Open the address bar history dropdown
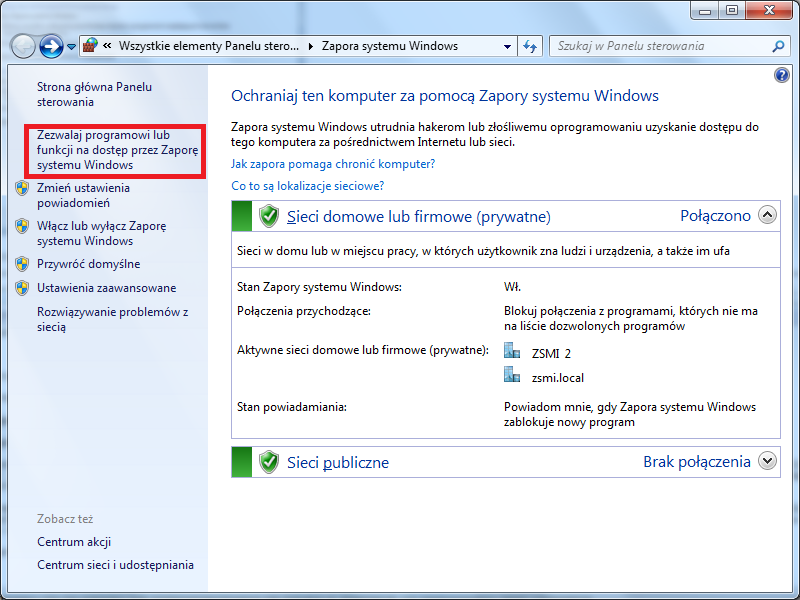Screen dimensions: 800x600 pyautogui.click(x=507, y=46)
